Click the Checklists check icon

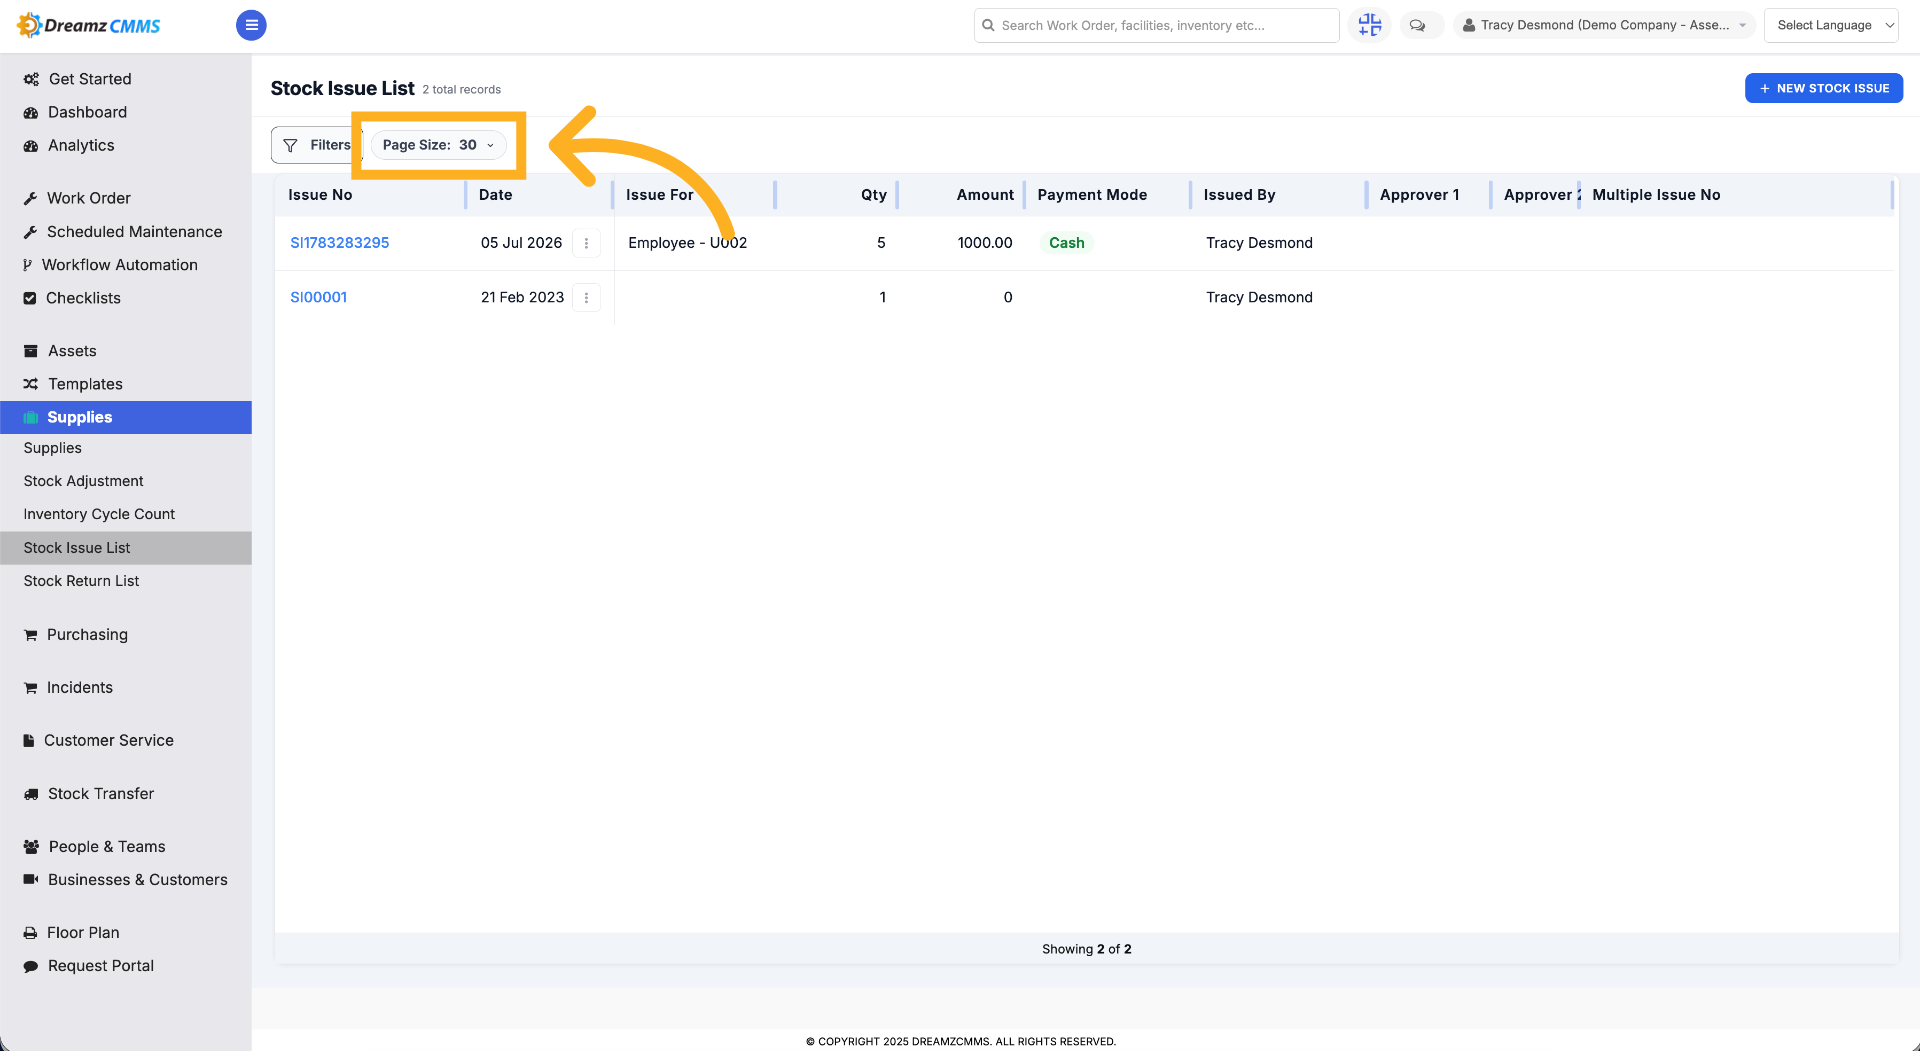30,298
